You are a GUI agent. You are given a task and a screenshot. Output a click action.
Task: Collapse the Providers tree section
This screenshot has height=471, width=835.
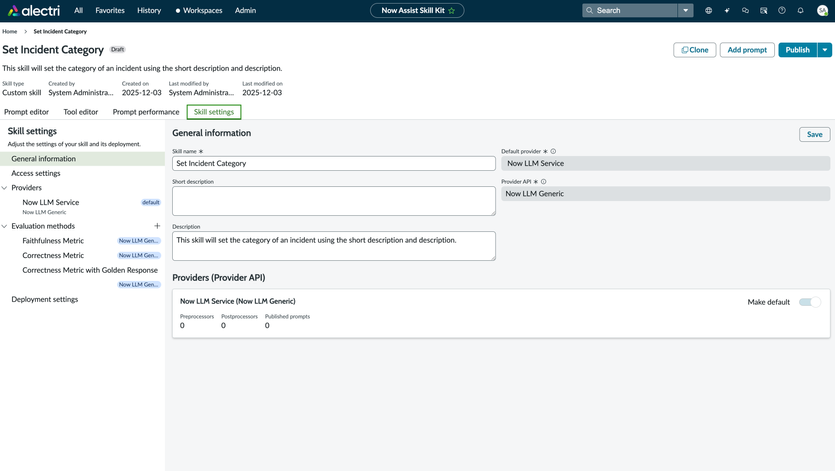coord(5,188)
